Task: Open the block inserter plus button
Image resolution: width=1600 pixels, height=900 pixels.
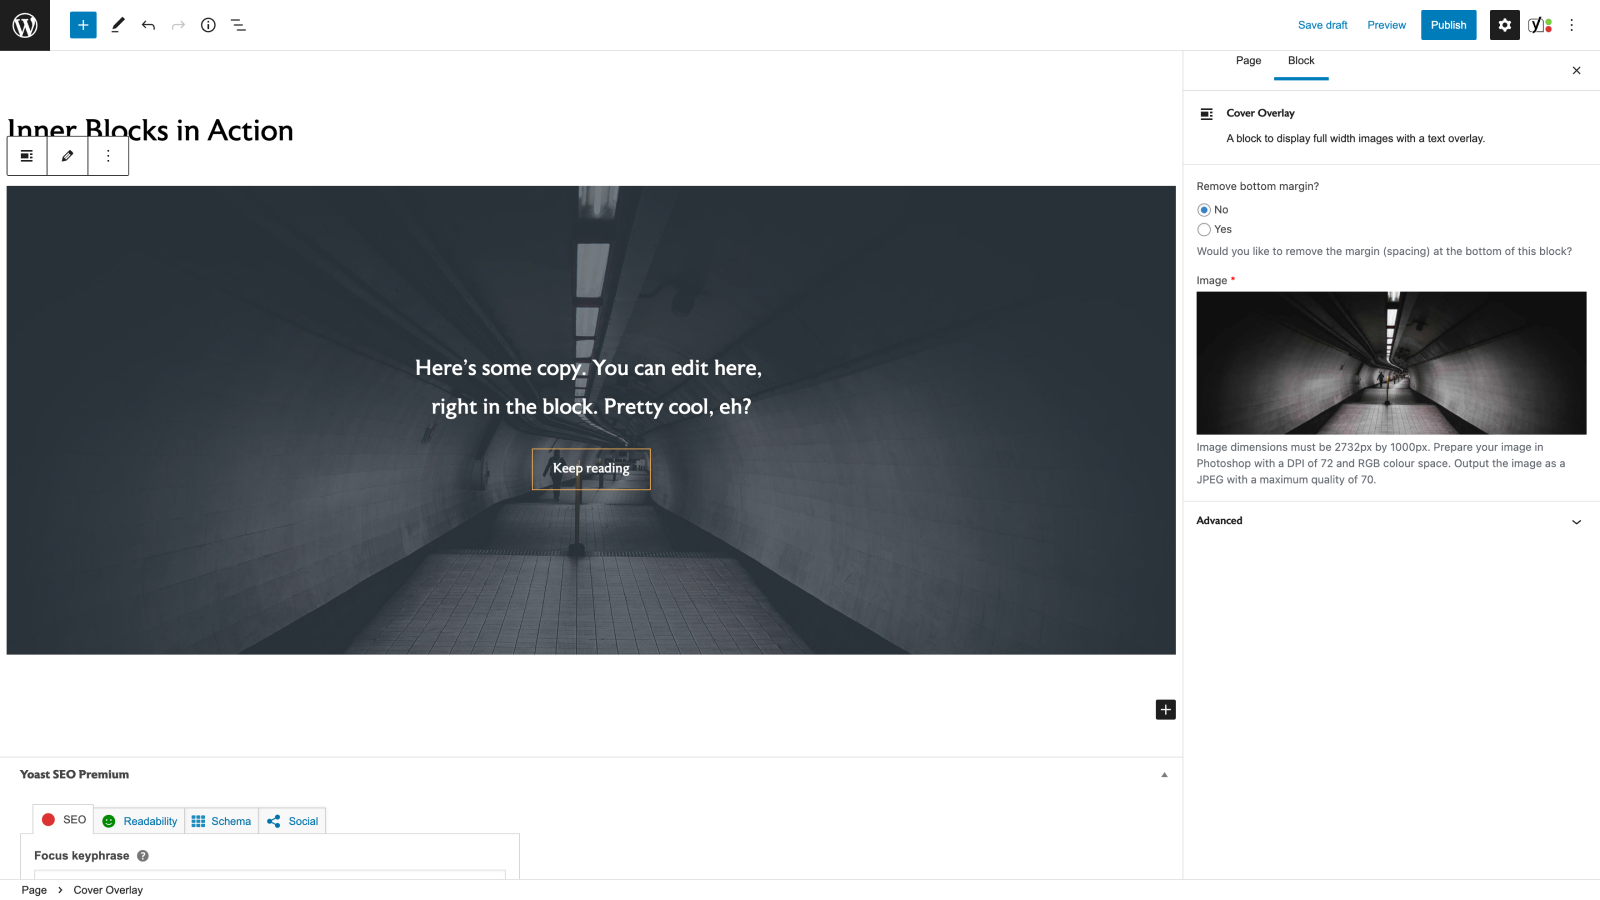Action: coord(83,25)
